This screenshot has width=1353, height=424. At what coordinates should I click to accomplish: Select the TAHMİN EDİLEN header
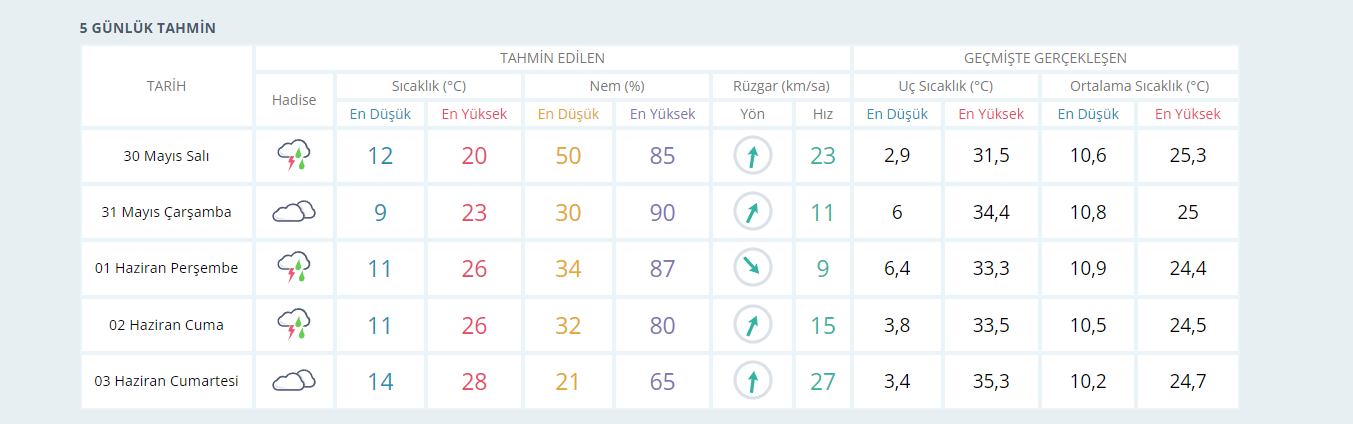552,58
